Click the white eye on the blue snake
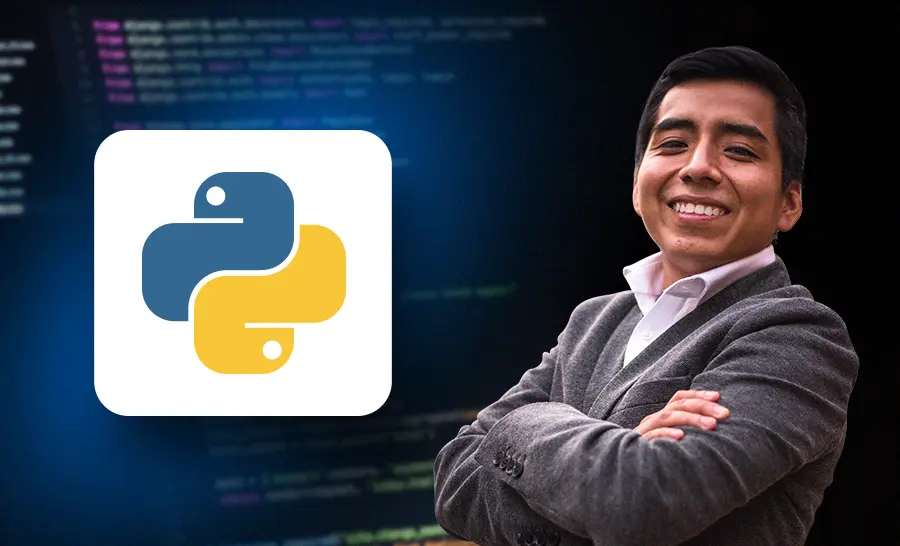The image size is (900, 546). pyautogui.click(x=216, y=196)
